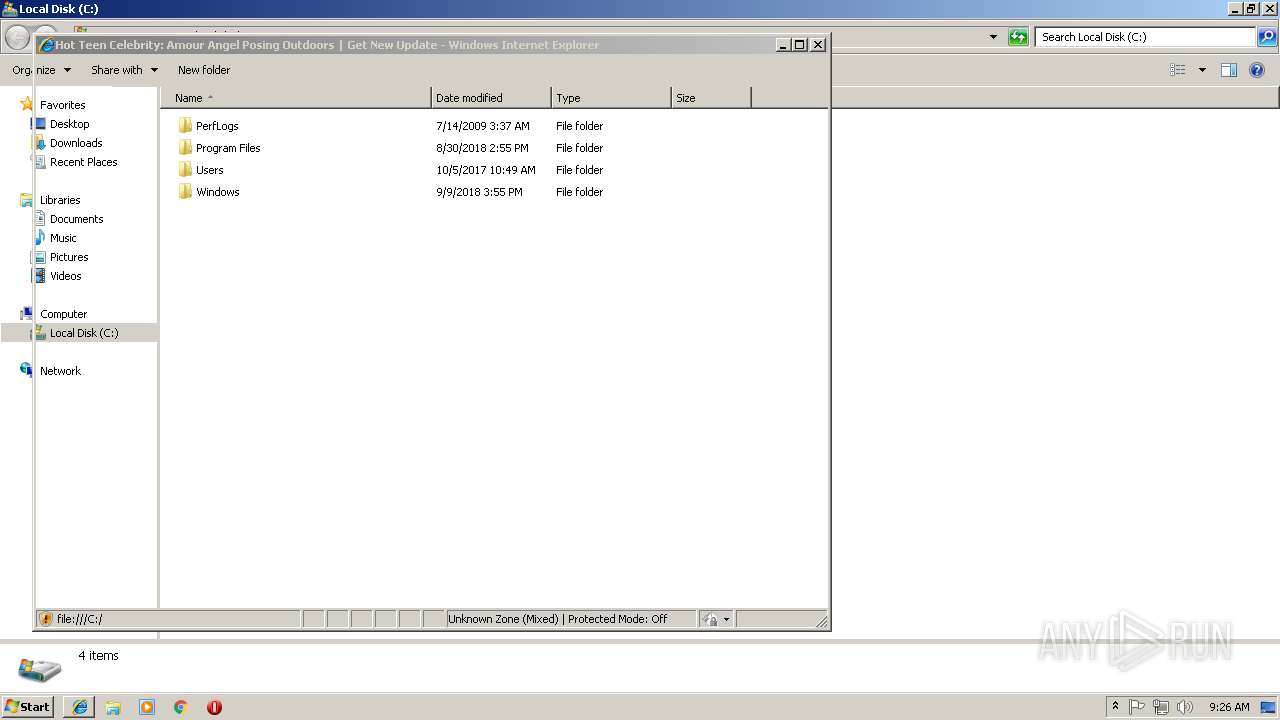Viewport: 1280px width, 720px height.
Task: Open the Videos library
Action: click(66, 276)
